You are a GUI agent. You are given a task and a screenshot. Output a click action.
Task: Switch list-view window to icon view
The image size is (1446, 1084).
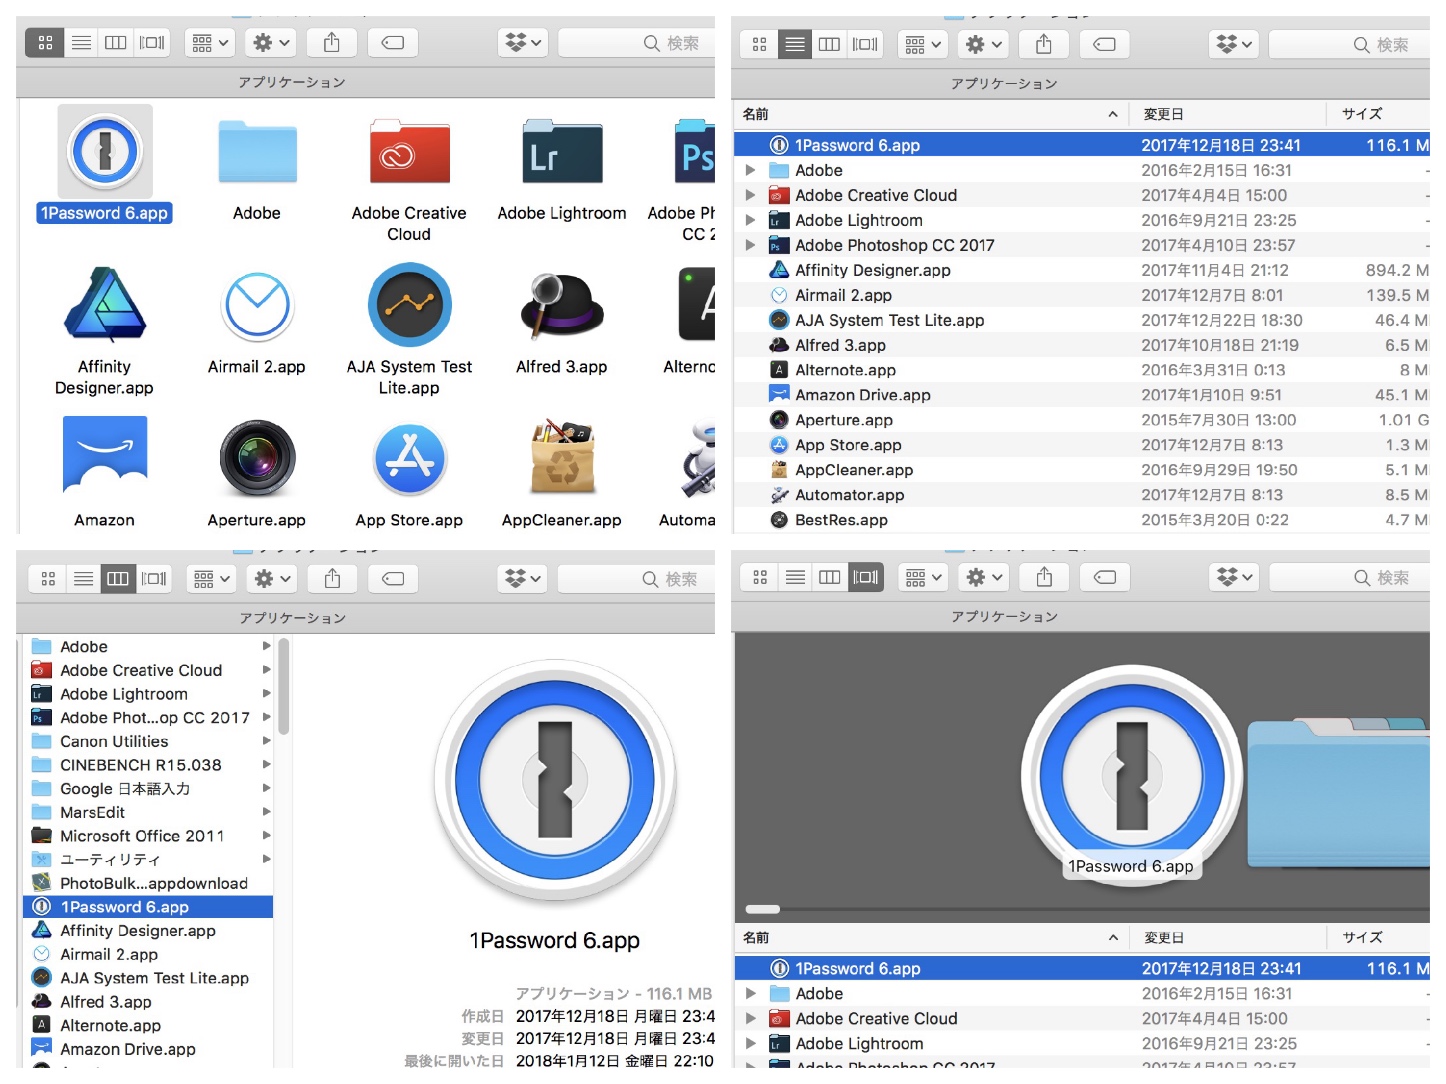(x=759, y=44)
